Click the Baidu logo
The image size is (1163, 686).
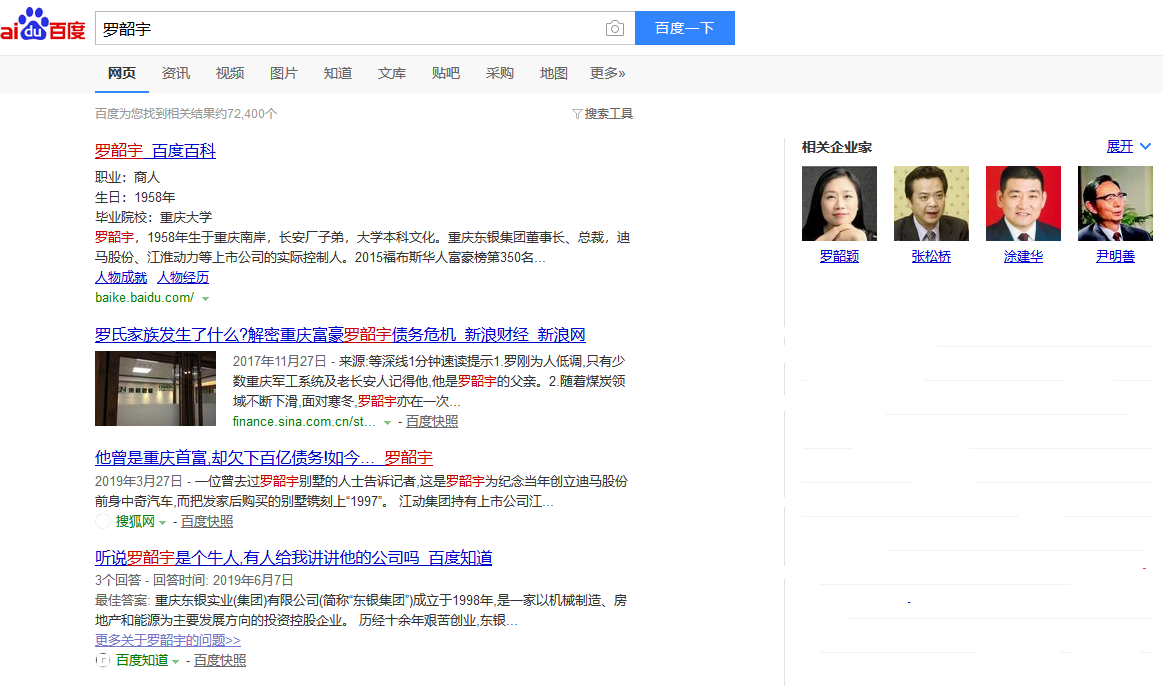pos(43,26)
